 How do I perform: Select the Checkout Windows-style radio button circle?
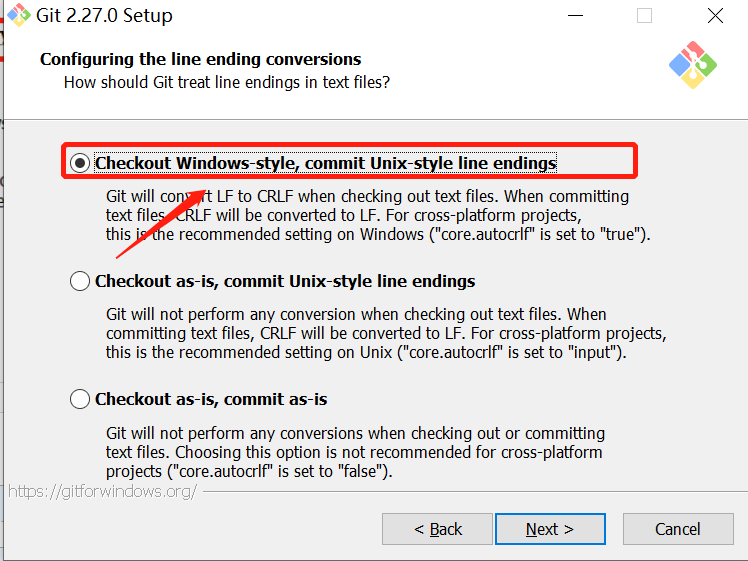(x=80, y=163)
